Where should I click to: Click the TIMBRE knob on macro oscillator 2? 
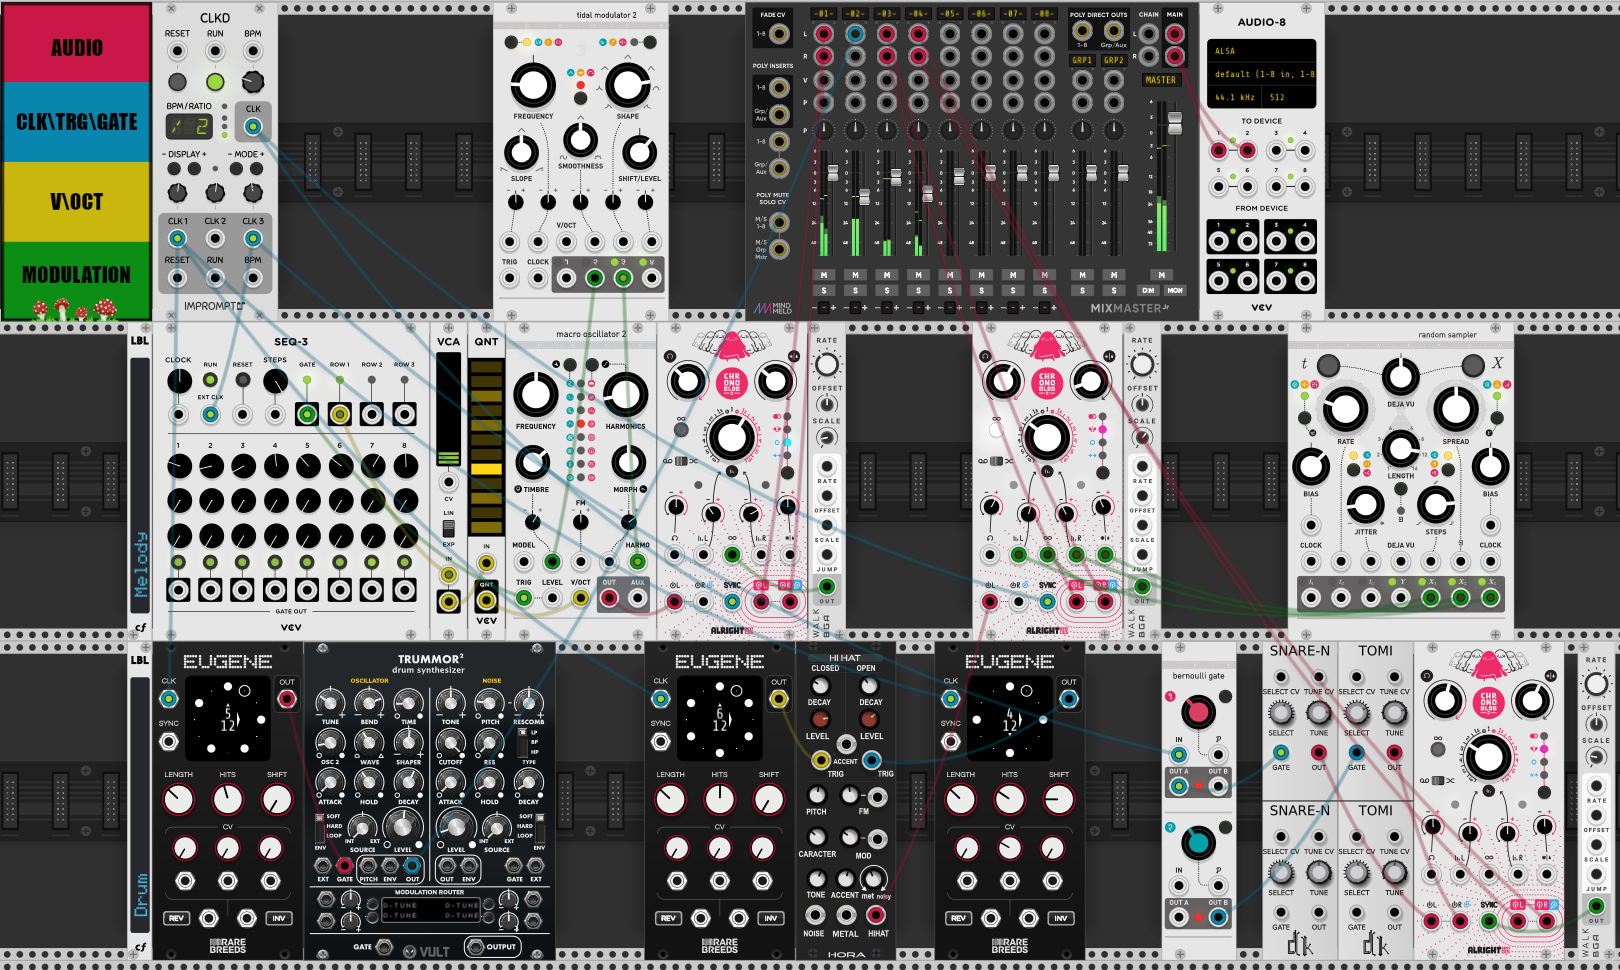(532, 462)
